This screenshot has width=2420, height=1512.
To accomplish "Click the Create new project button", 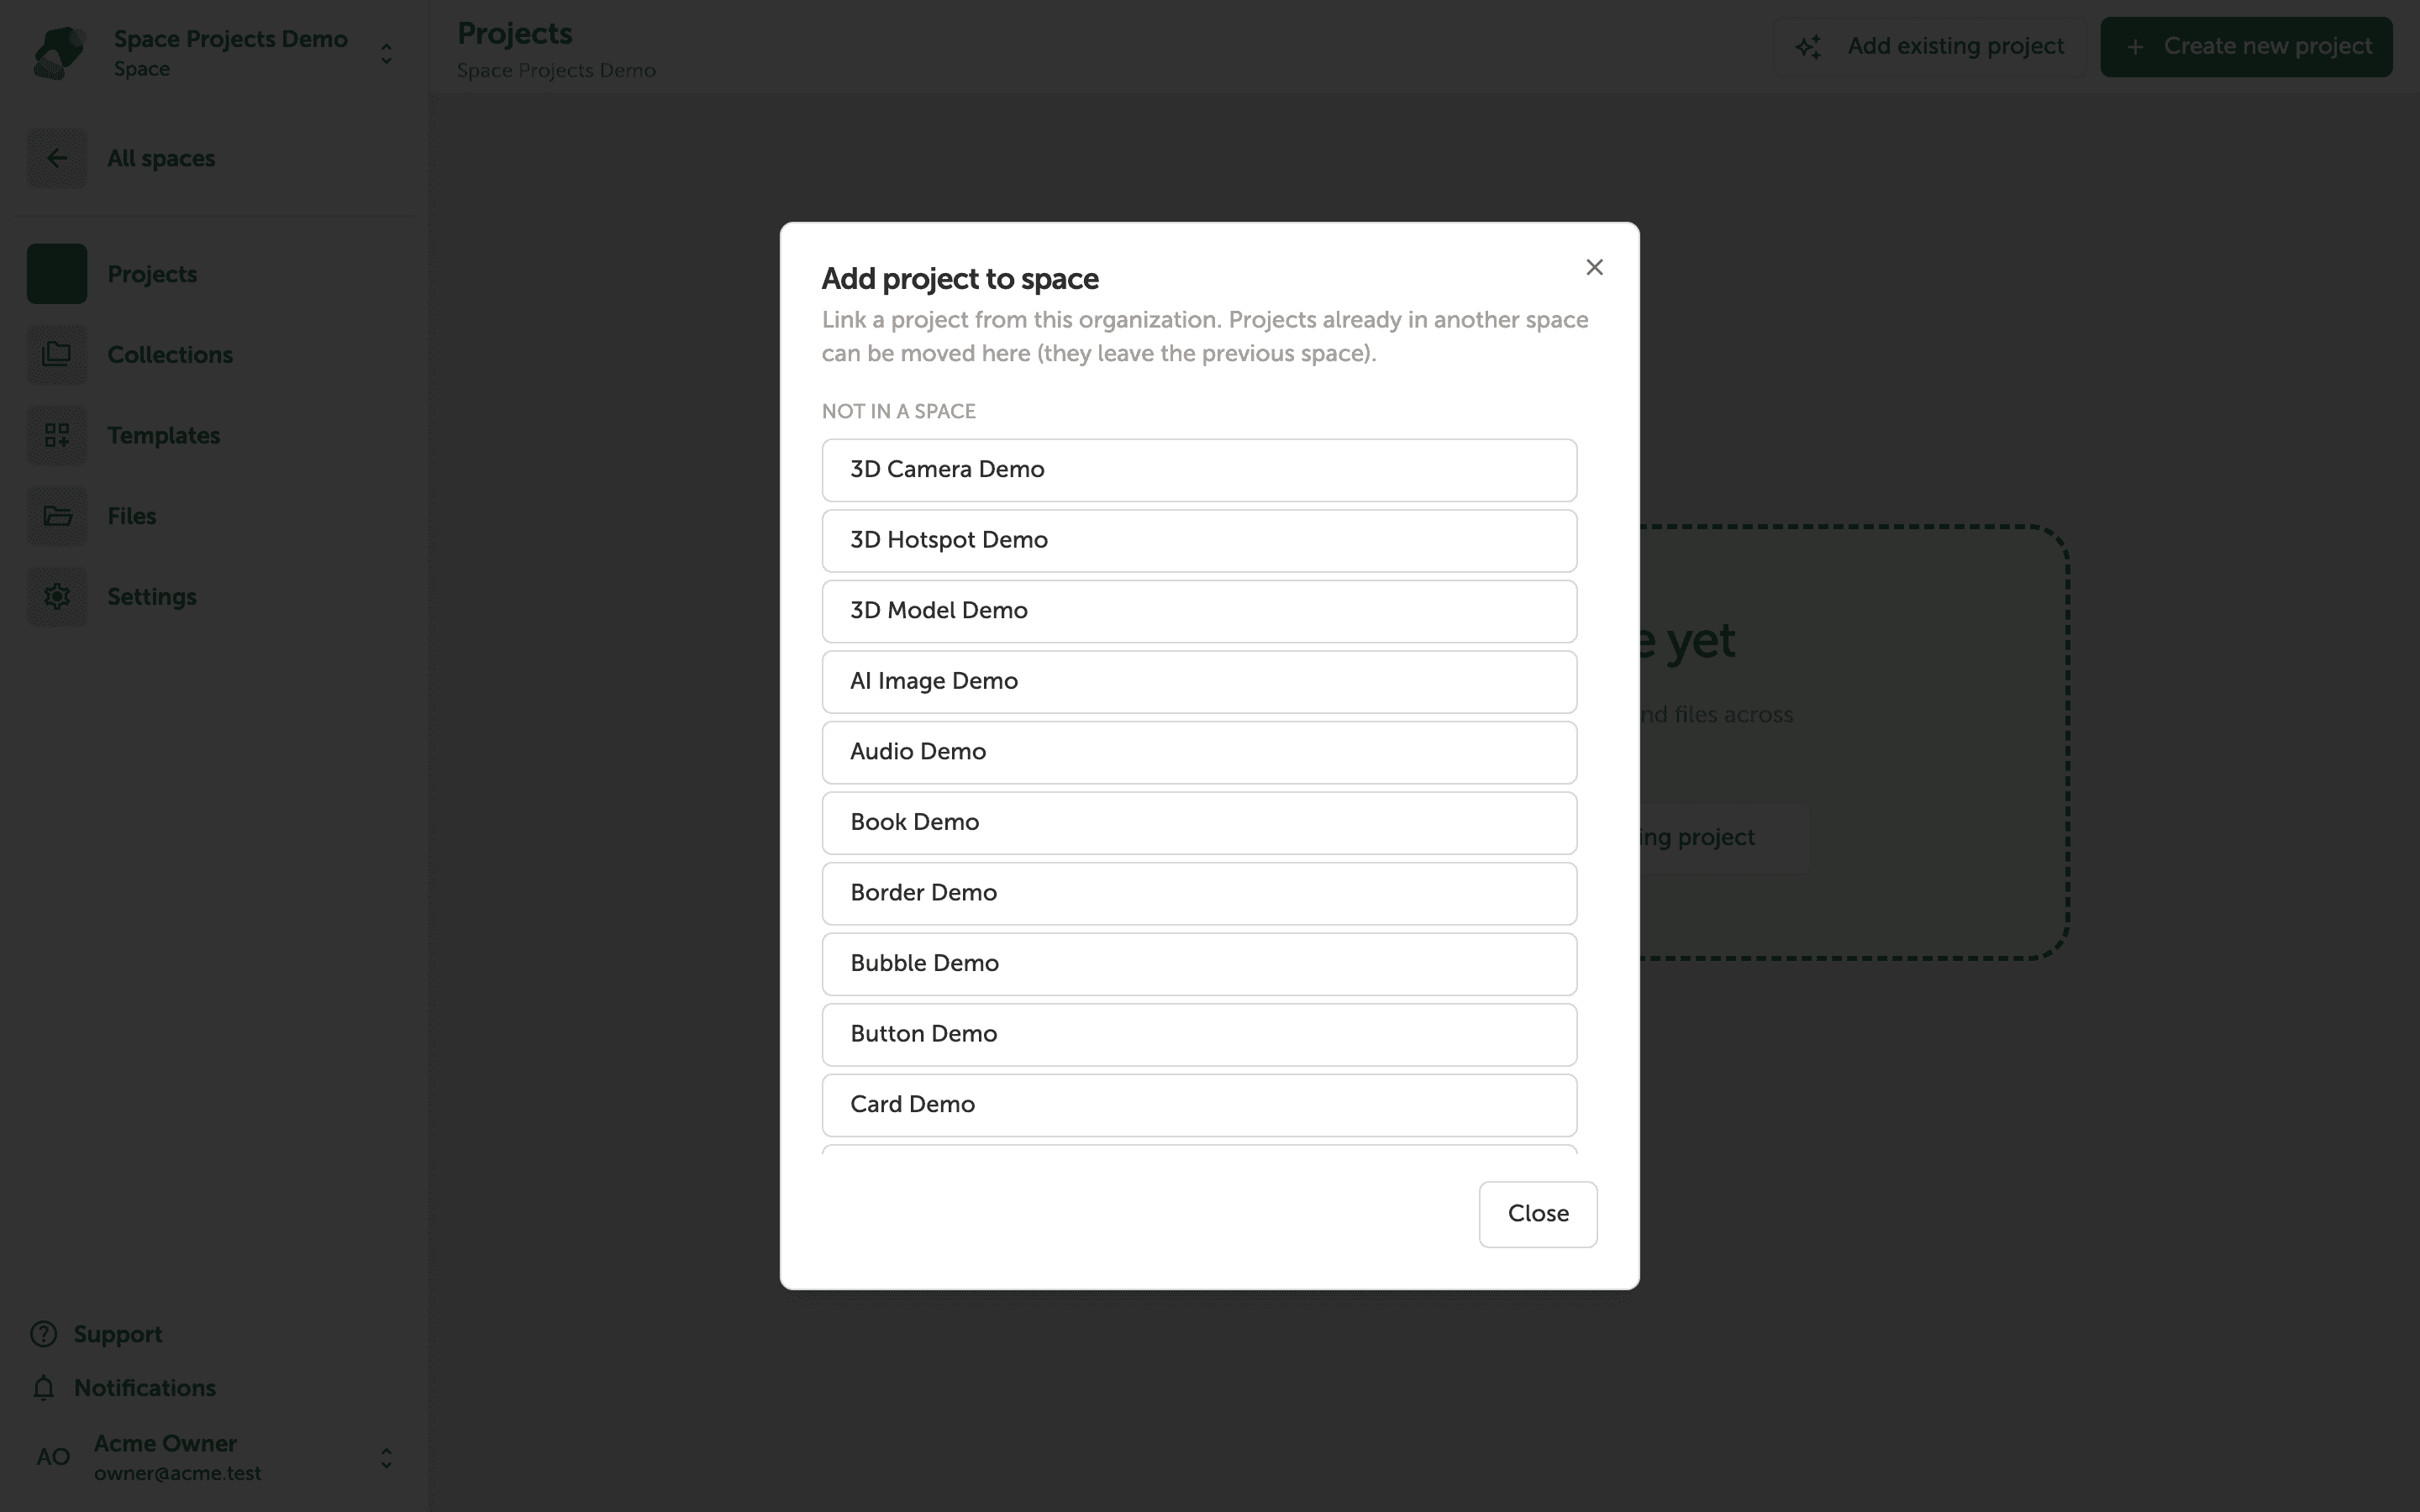I will click(2246, 47).
